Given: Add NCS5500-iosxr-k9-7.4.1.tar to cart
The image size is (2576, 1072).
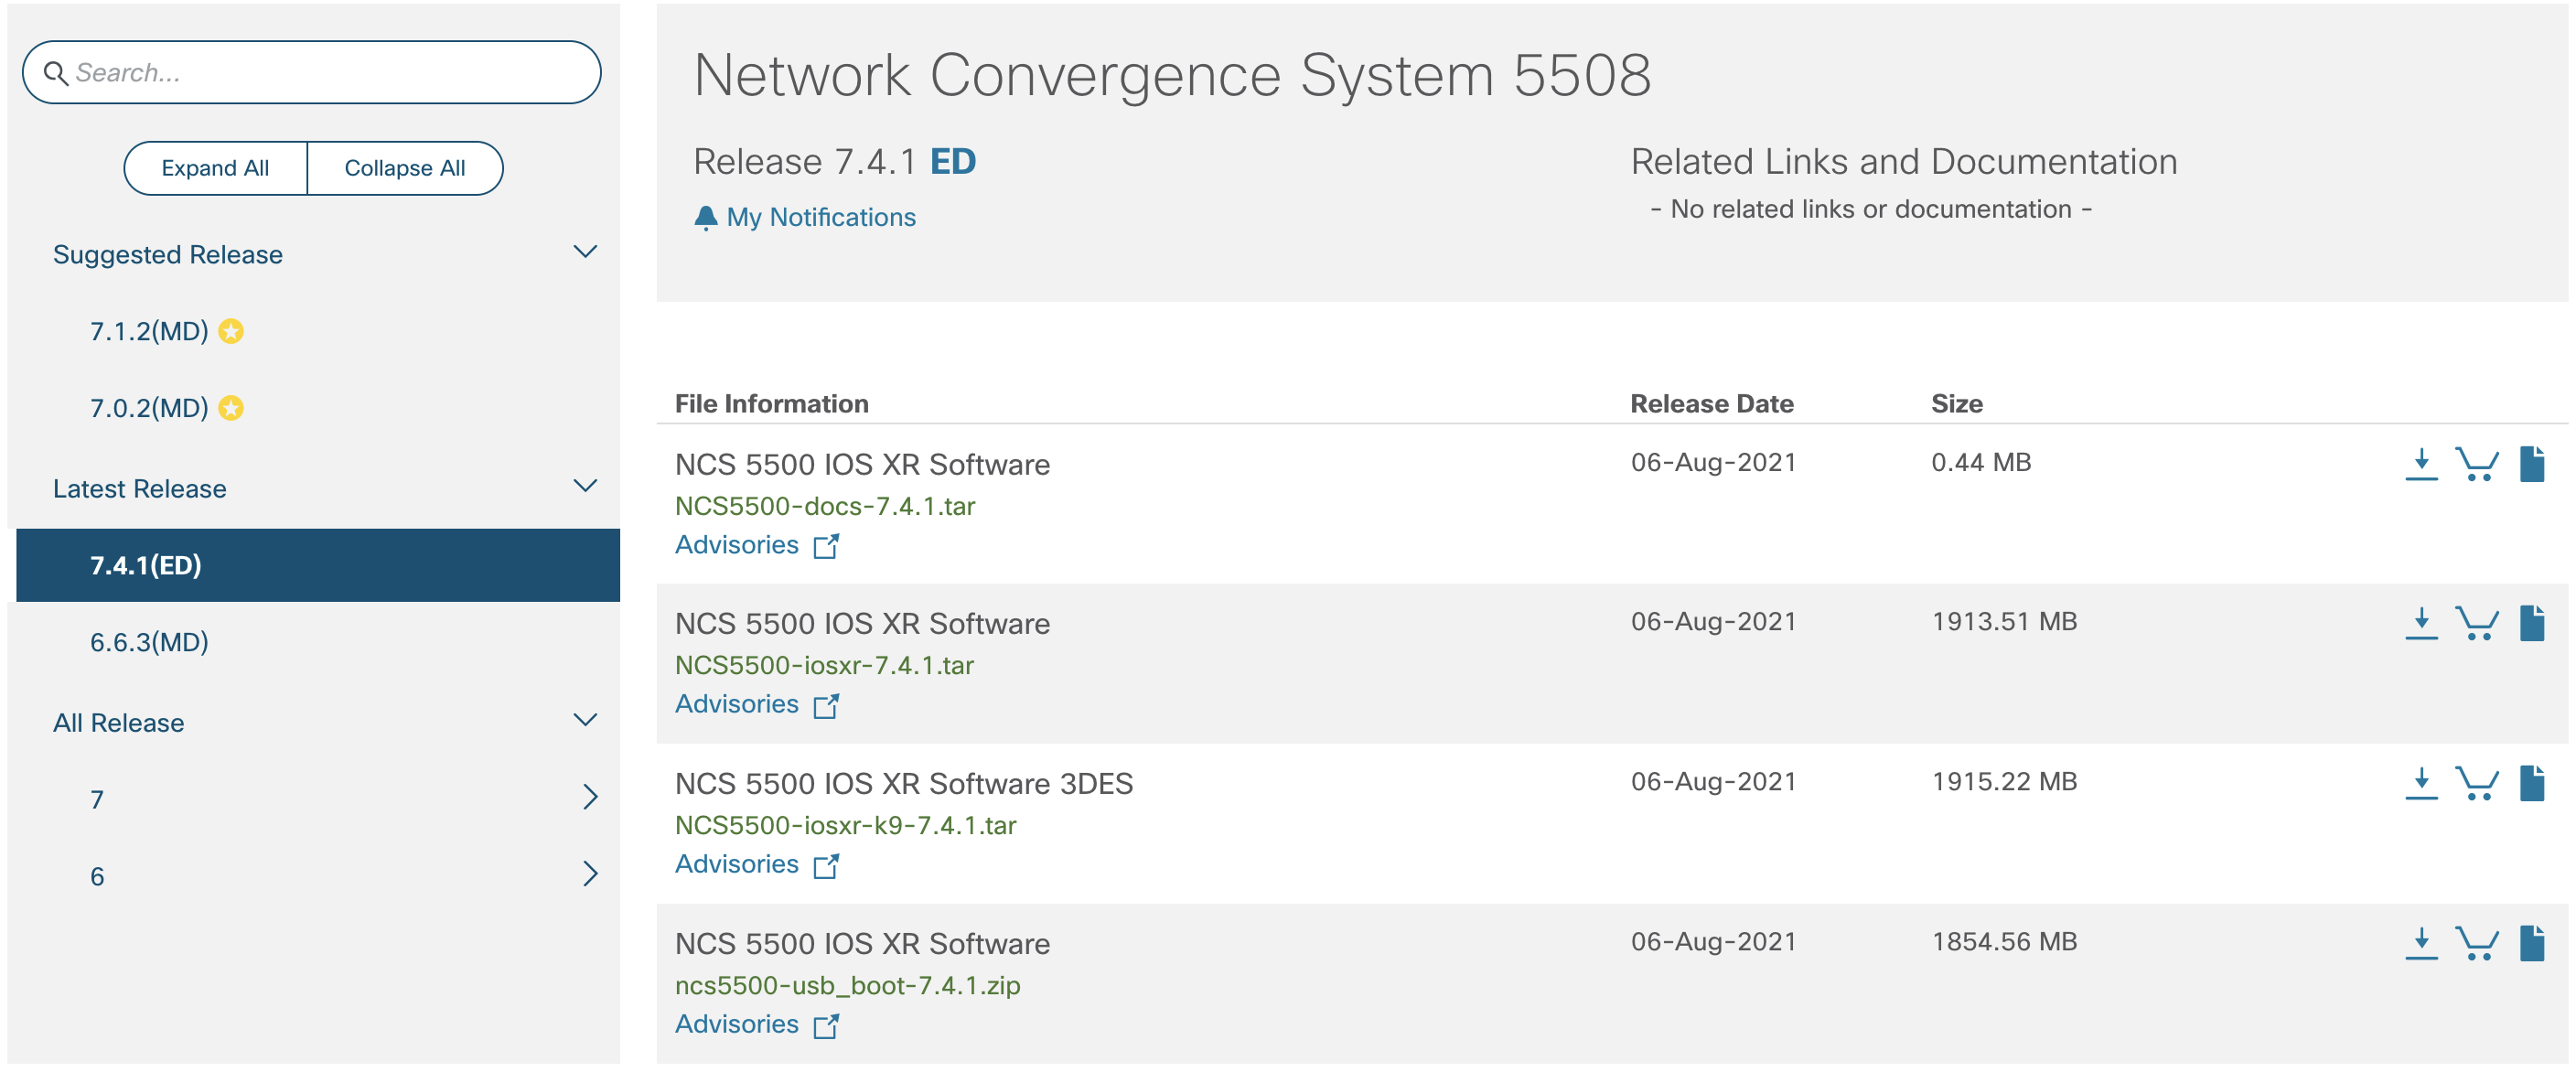Looking at the screenshot, I should point(2477,783).
